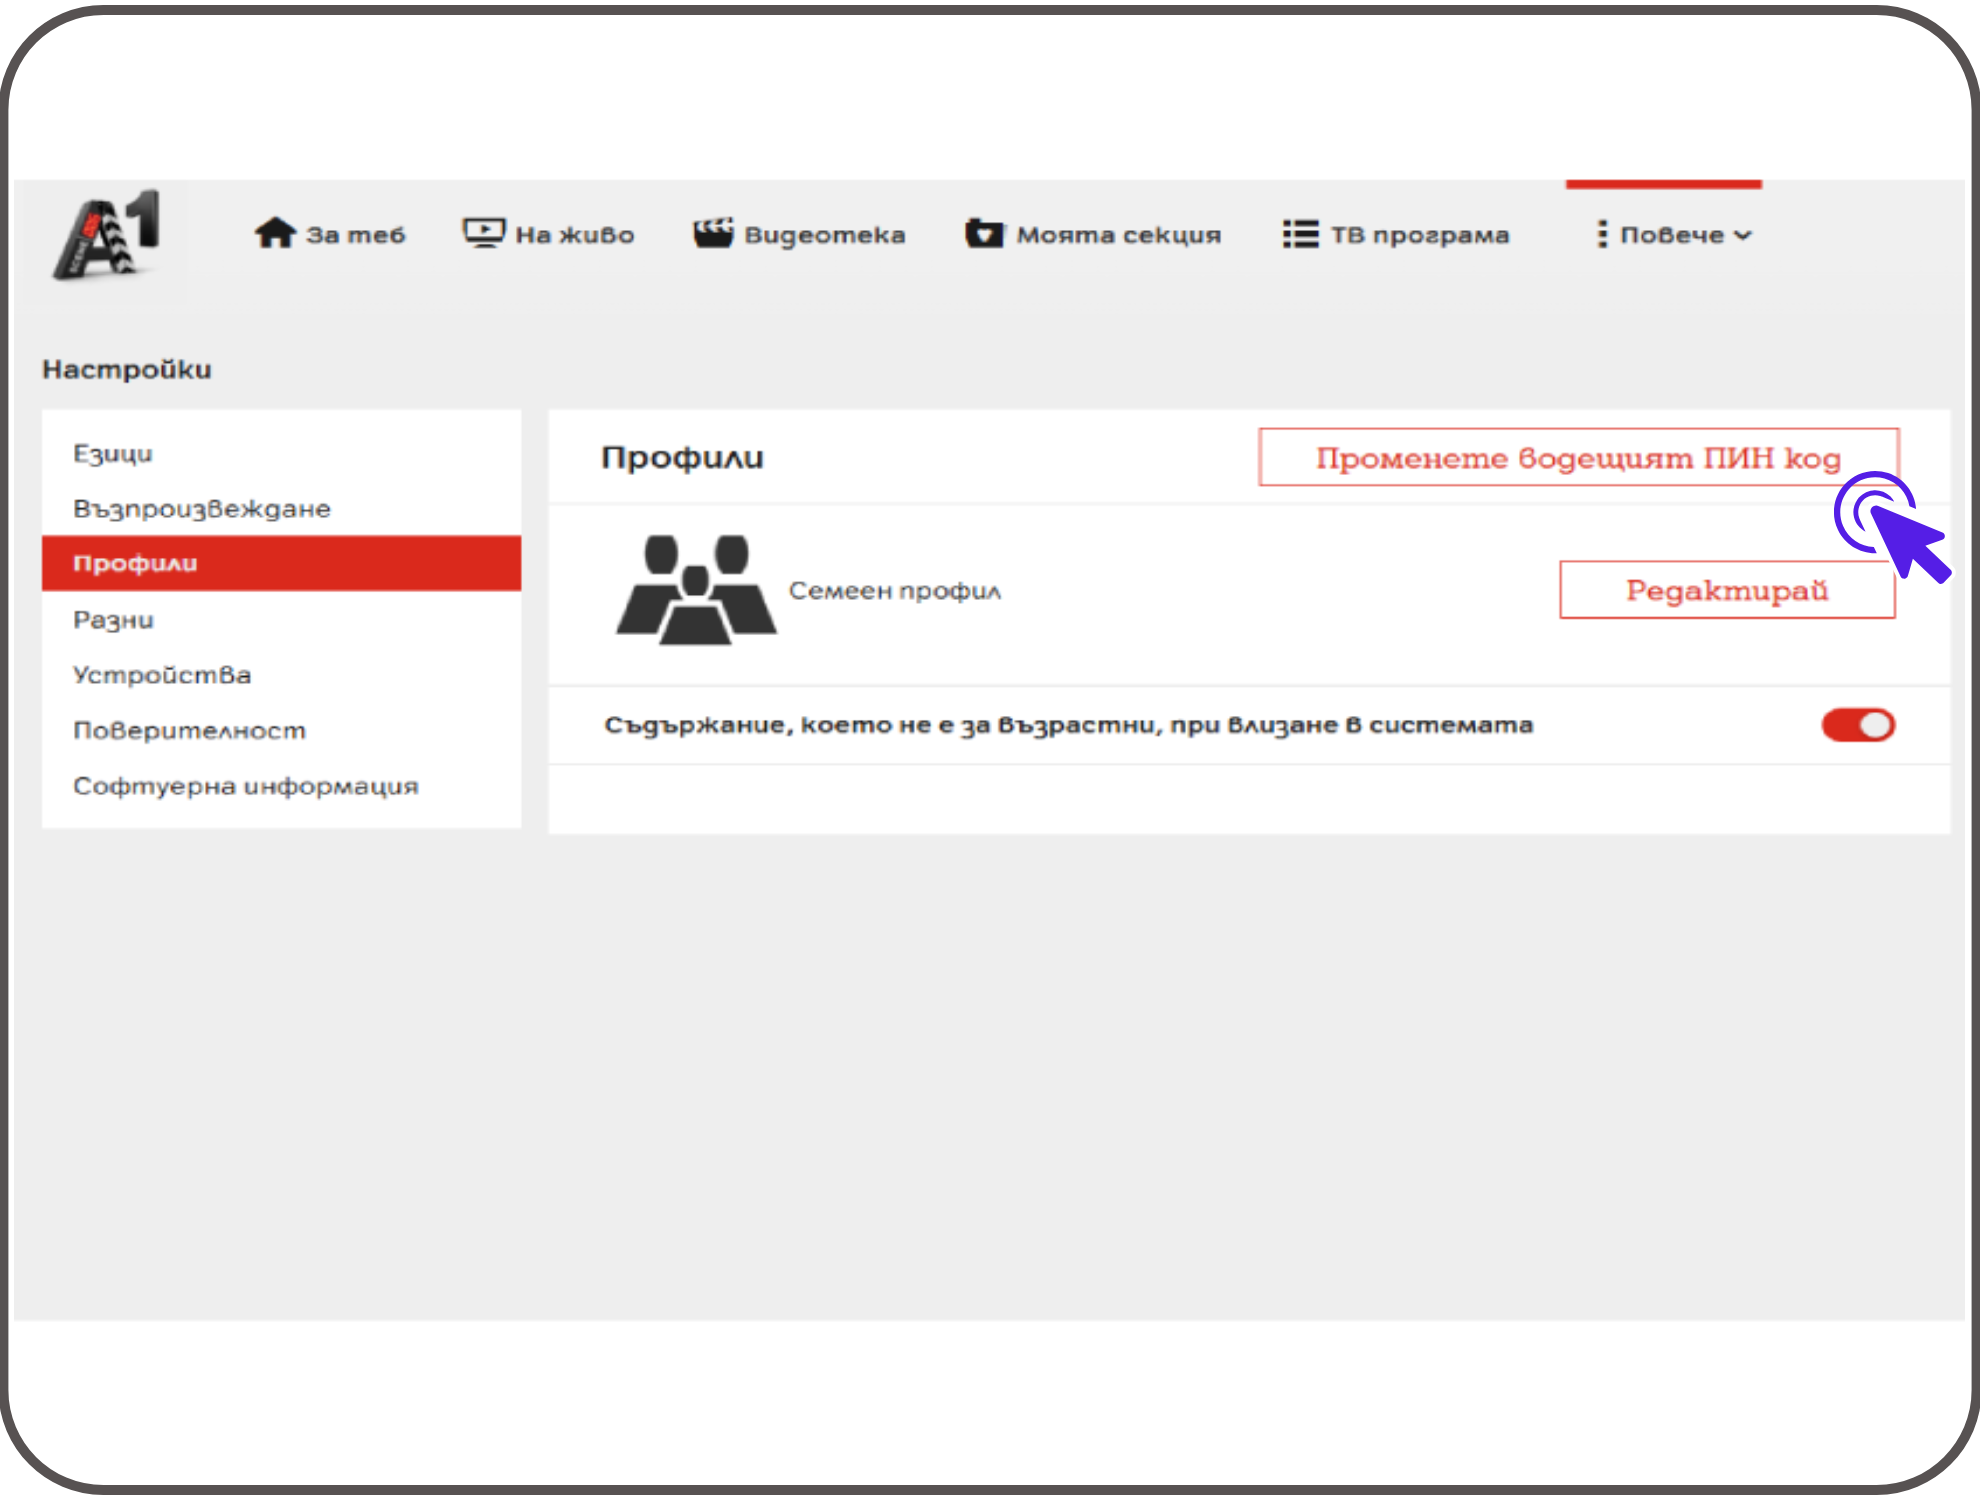Open the Езици settings section

113,454
